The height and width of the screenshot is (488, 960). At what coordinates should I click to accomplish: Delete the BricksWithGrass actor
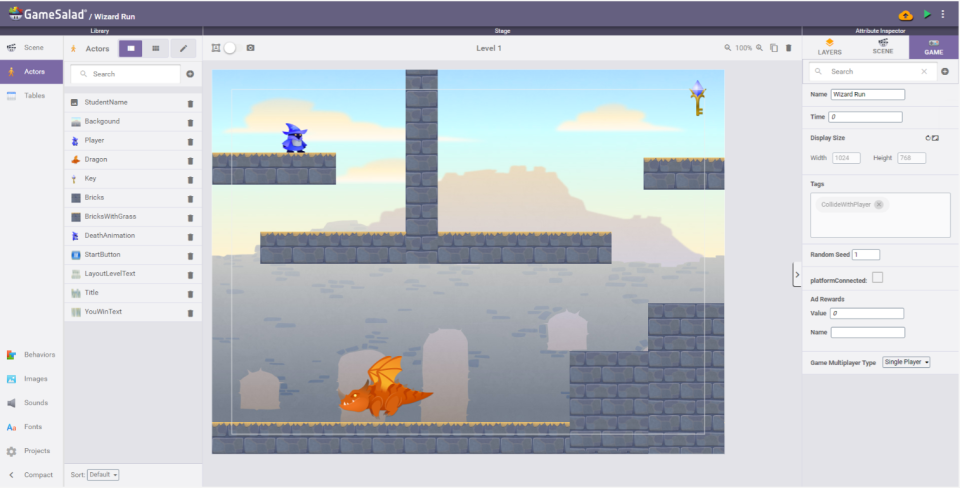coord(190,217)
